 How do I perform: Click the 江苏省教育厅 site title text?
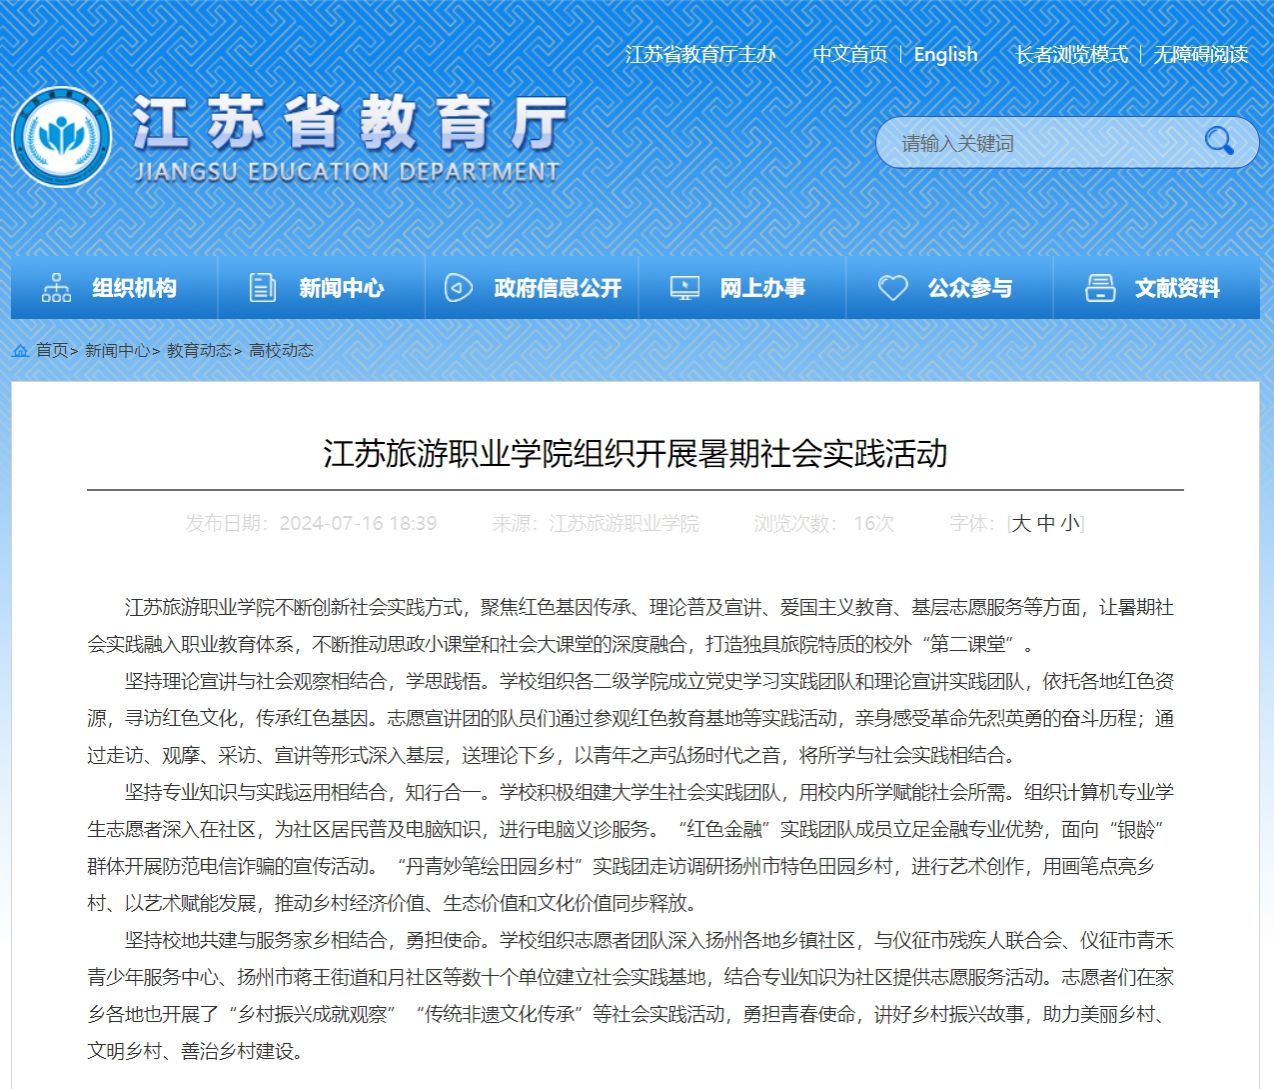(349, 123)
